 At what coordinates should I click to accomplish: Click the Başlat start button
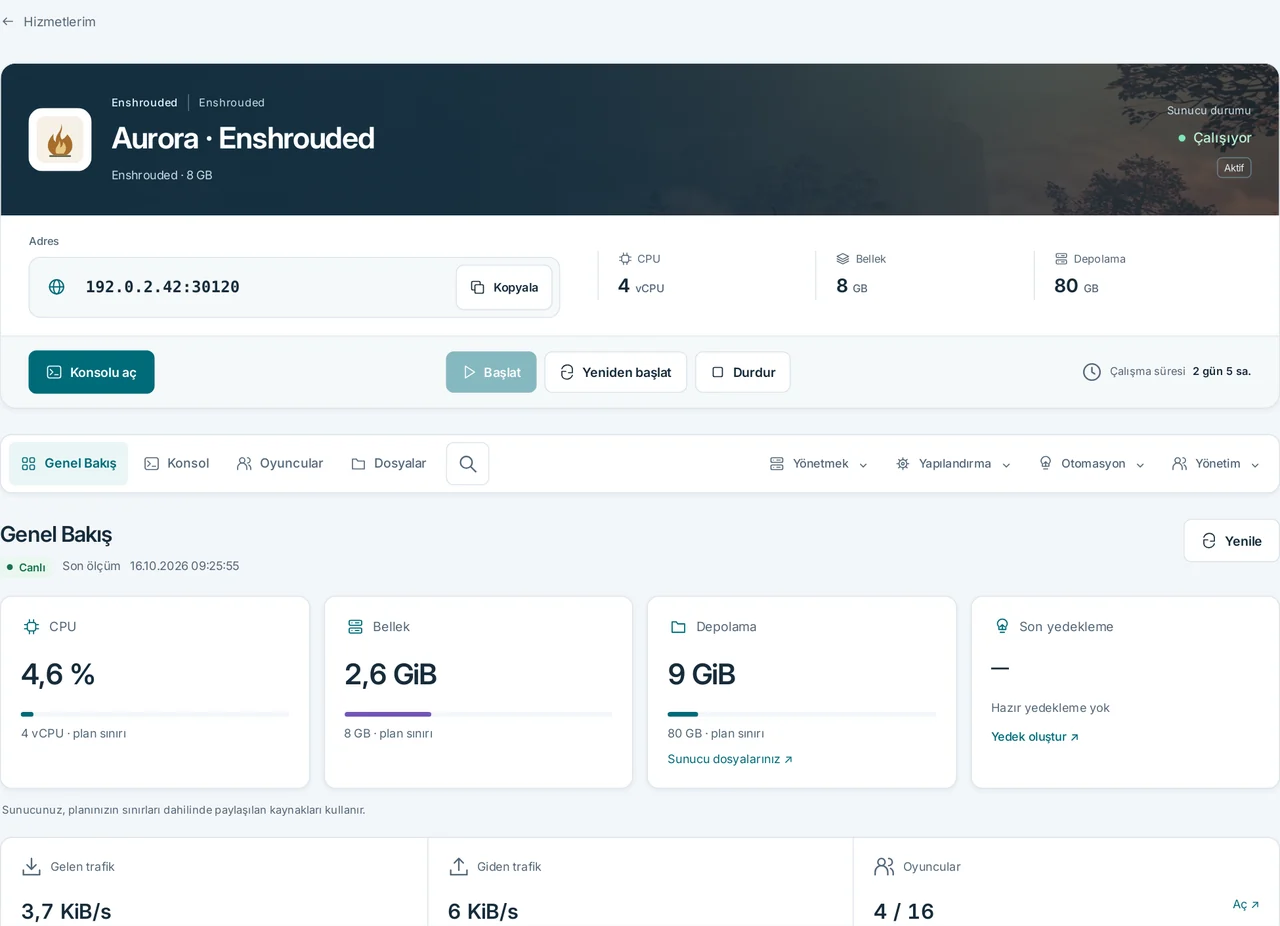click(x=491, y=372)
